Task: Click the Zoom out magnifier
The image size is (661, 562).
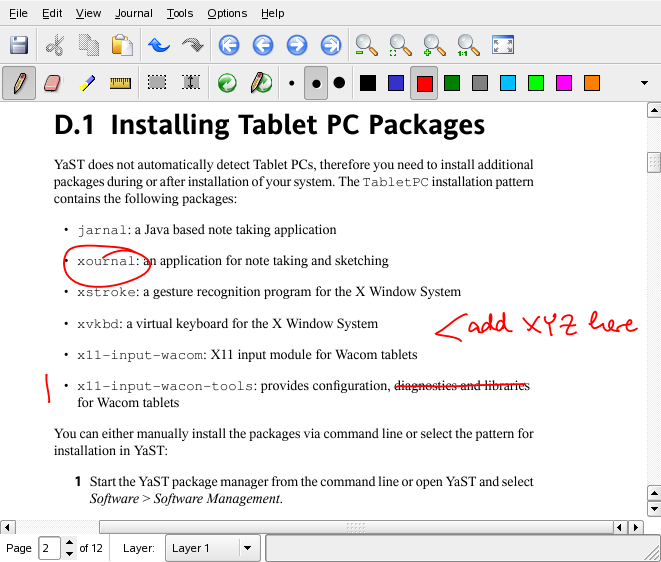Action: [367, 45]
